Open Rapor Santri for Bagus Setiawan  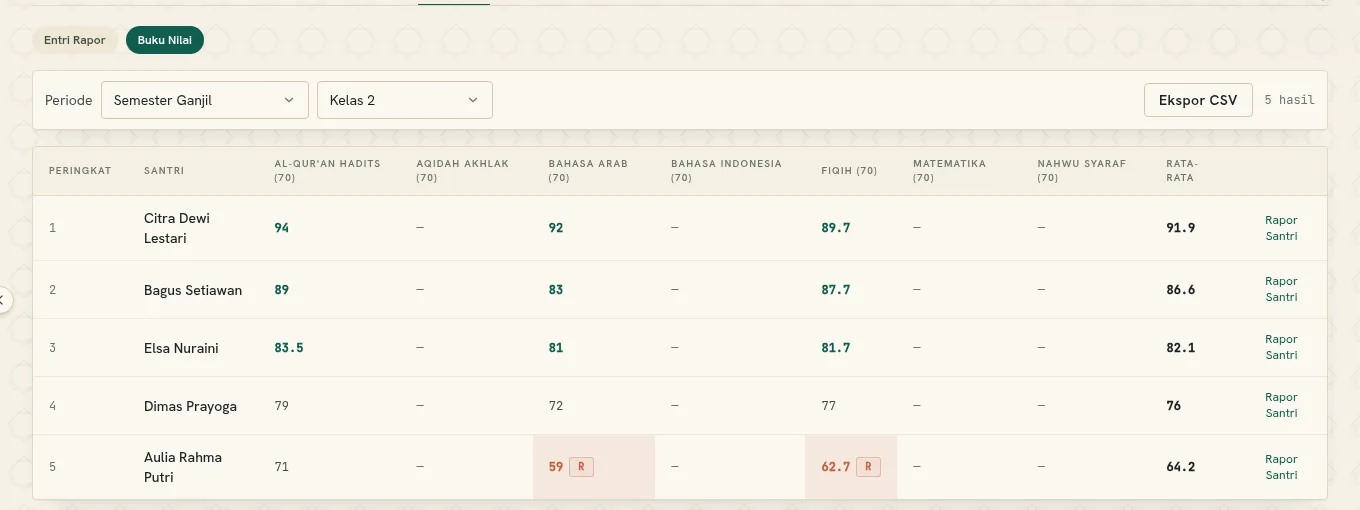click(x=1281, y=289)
